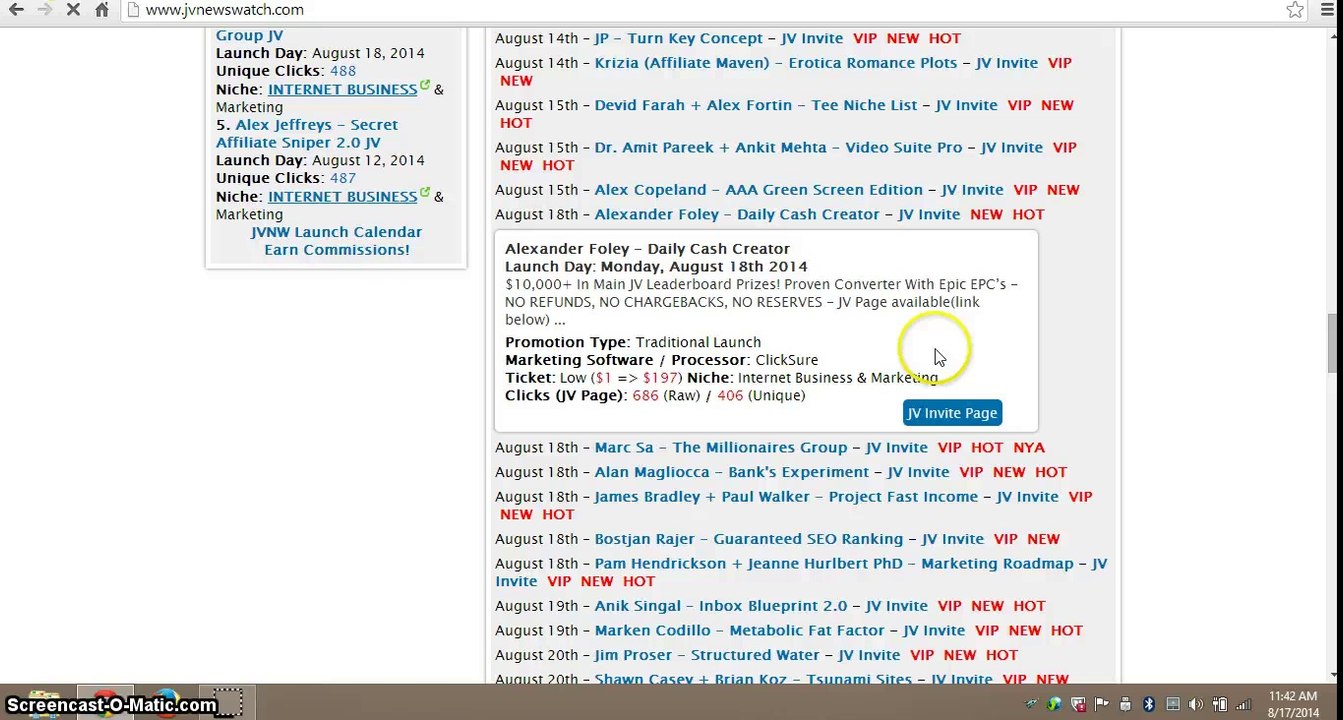Click the browser forward arrow
This screenshot has height=720, width=1343.
(x=45, y=10)
